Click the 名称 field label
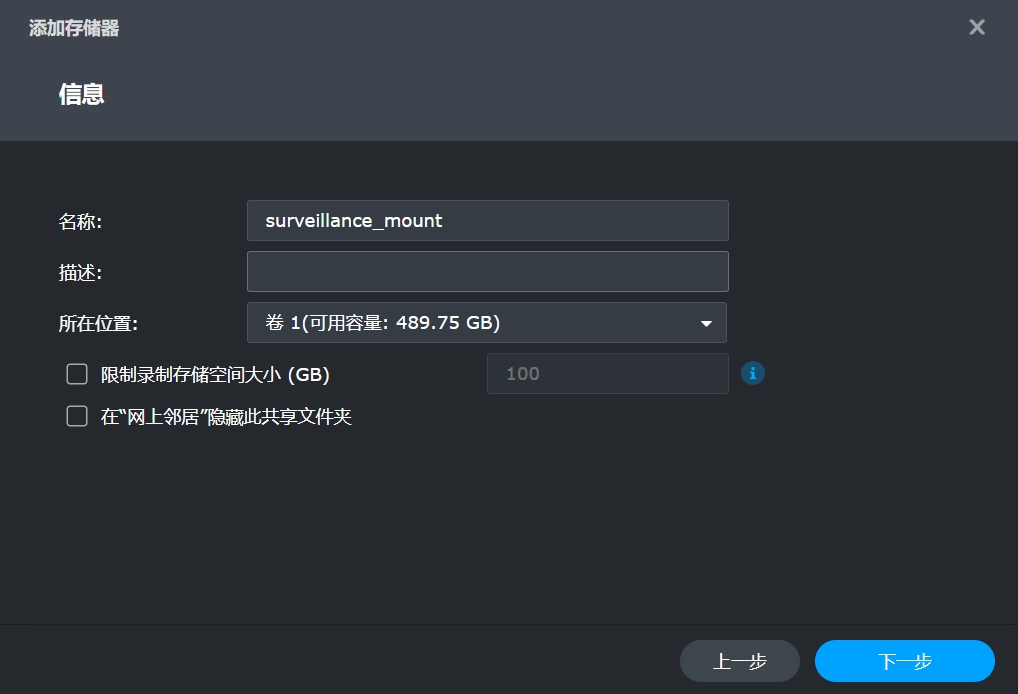The height and width of the screenshot is (694, 1018). pyautogui.click(x=80, y=222)
